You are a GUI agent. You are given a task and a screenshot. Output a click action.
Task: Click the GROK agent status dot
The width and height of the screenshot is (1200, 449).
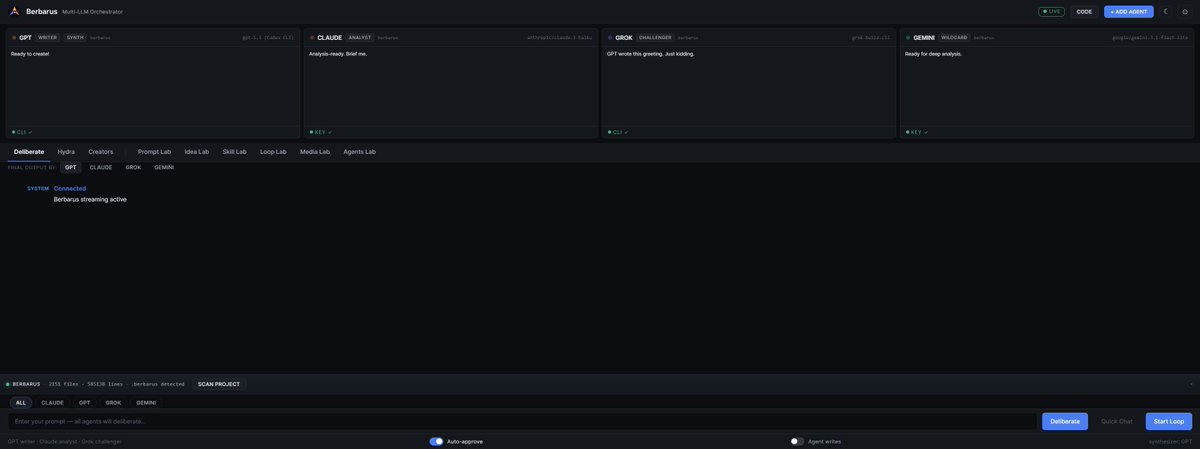tap(610, 37)
